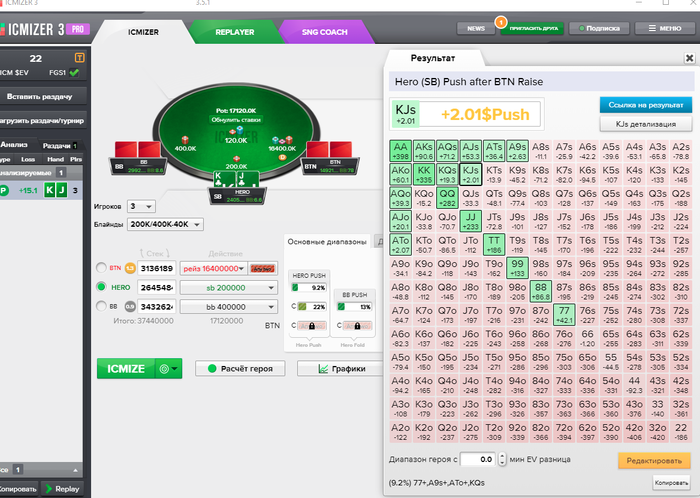
Task: Open the Игроков player count dropdown
Action: 141,206
